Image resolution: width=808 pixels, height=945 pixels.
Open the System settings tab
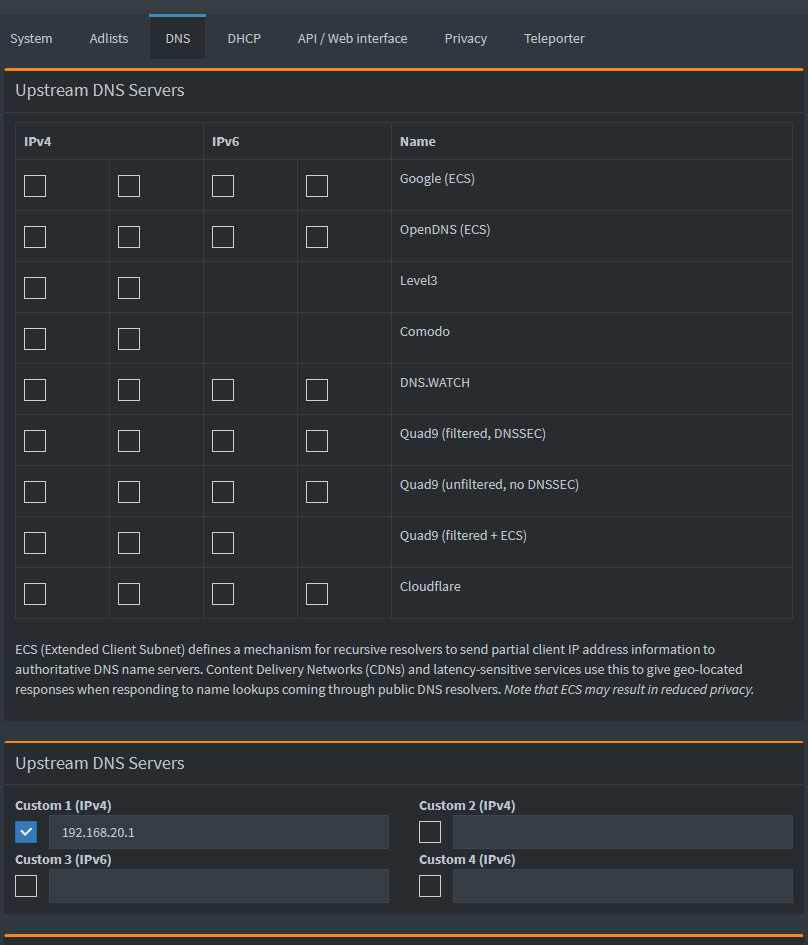pyautogui.click(x=31, y=39)
